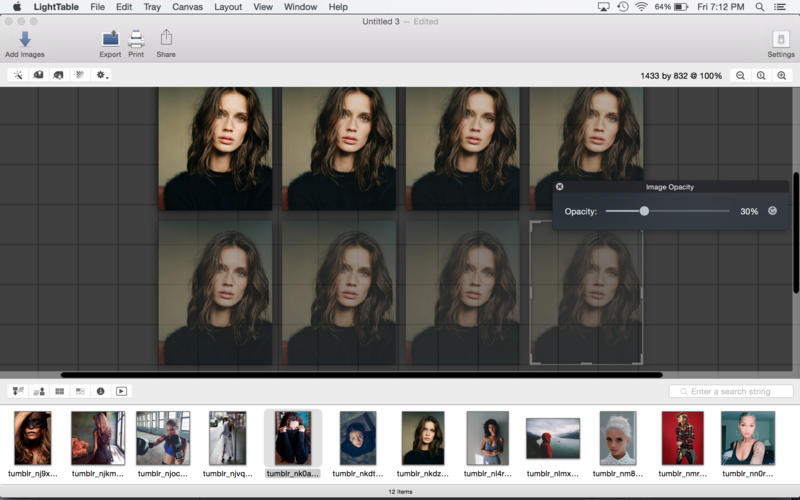
Task: Expand the gear actions dropdown
Action: point(101,75)
